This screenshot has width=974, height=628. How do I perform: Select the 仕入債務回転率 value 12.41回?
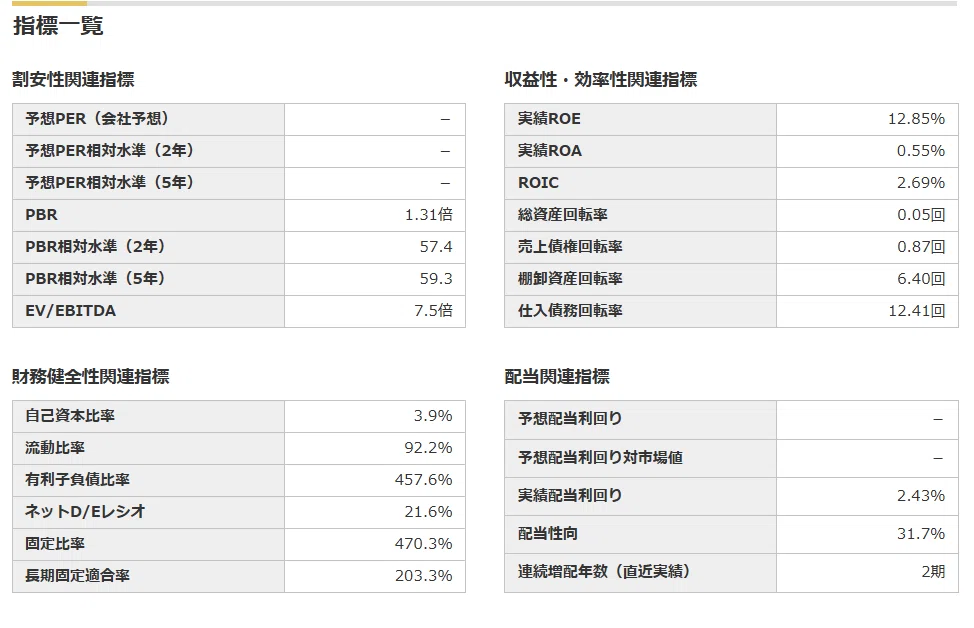click(917, 311)
